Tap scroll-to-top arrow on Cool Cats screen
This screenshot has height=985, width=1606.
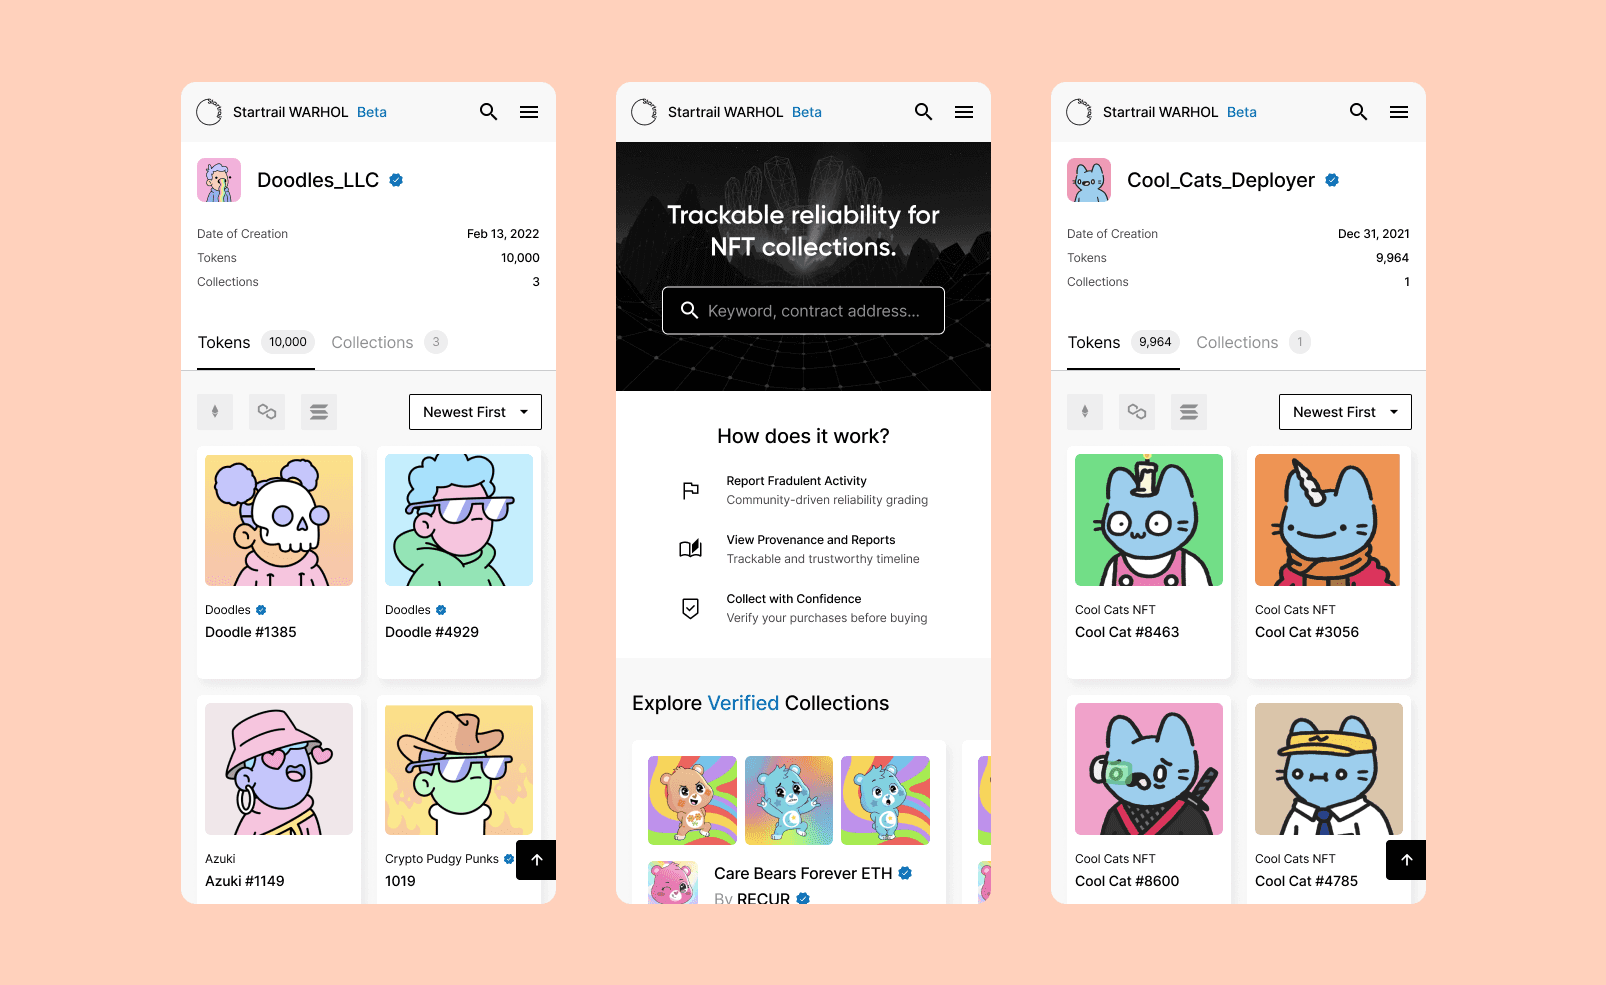tap(1406, 860)
